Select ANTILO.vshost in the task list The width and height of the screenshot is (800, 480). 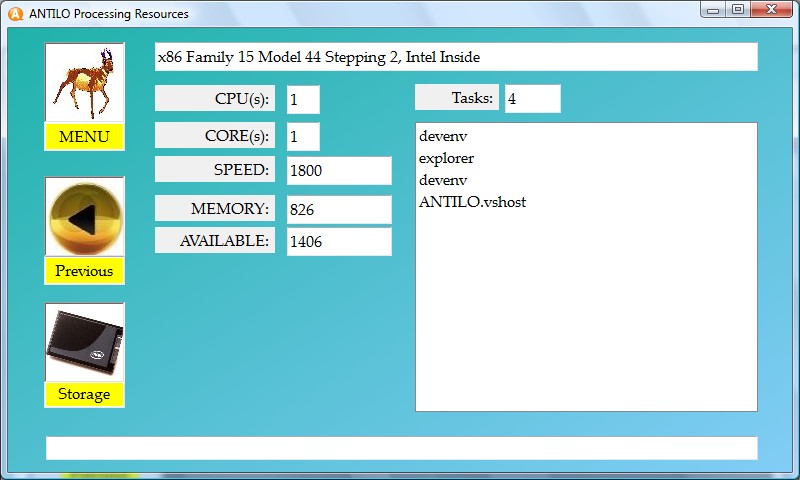pos(472,202)
